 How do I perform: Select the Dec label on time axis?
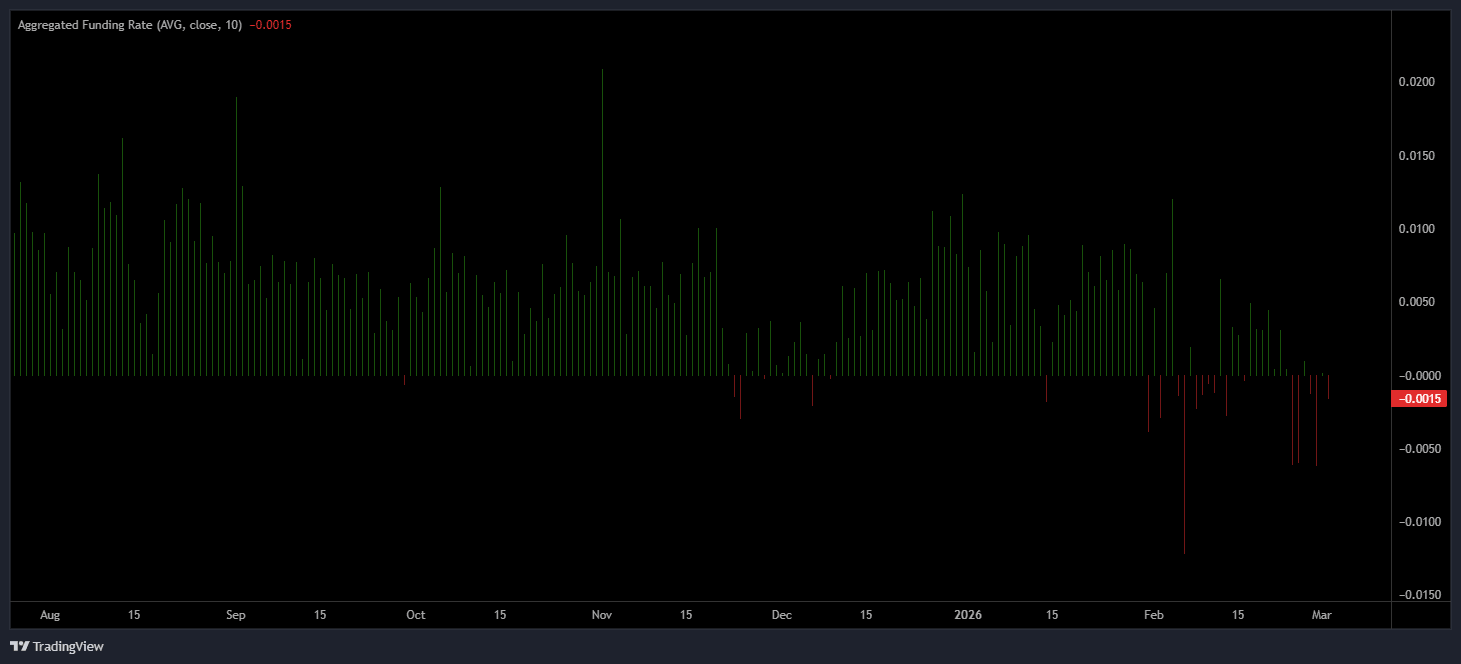pyautogui.click(x=781, y=615)
